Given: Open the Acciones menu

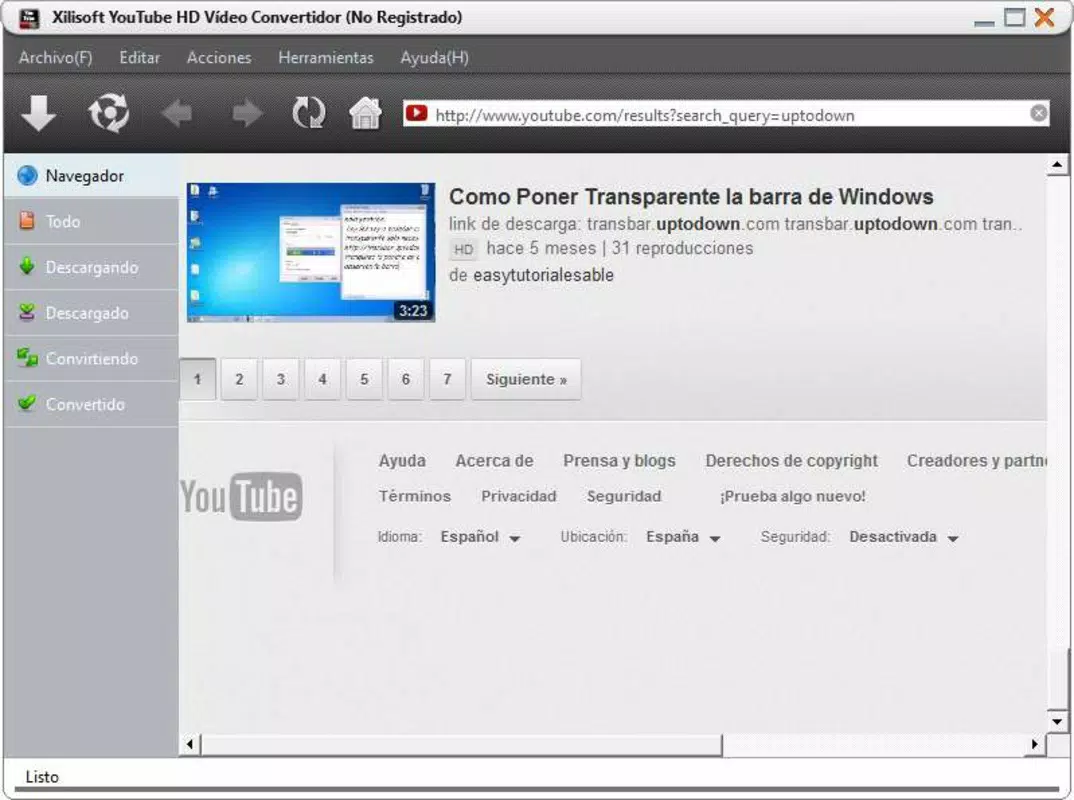Looking at the screenshot, I should (x=219, y=58).
